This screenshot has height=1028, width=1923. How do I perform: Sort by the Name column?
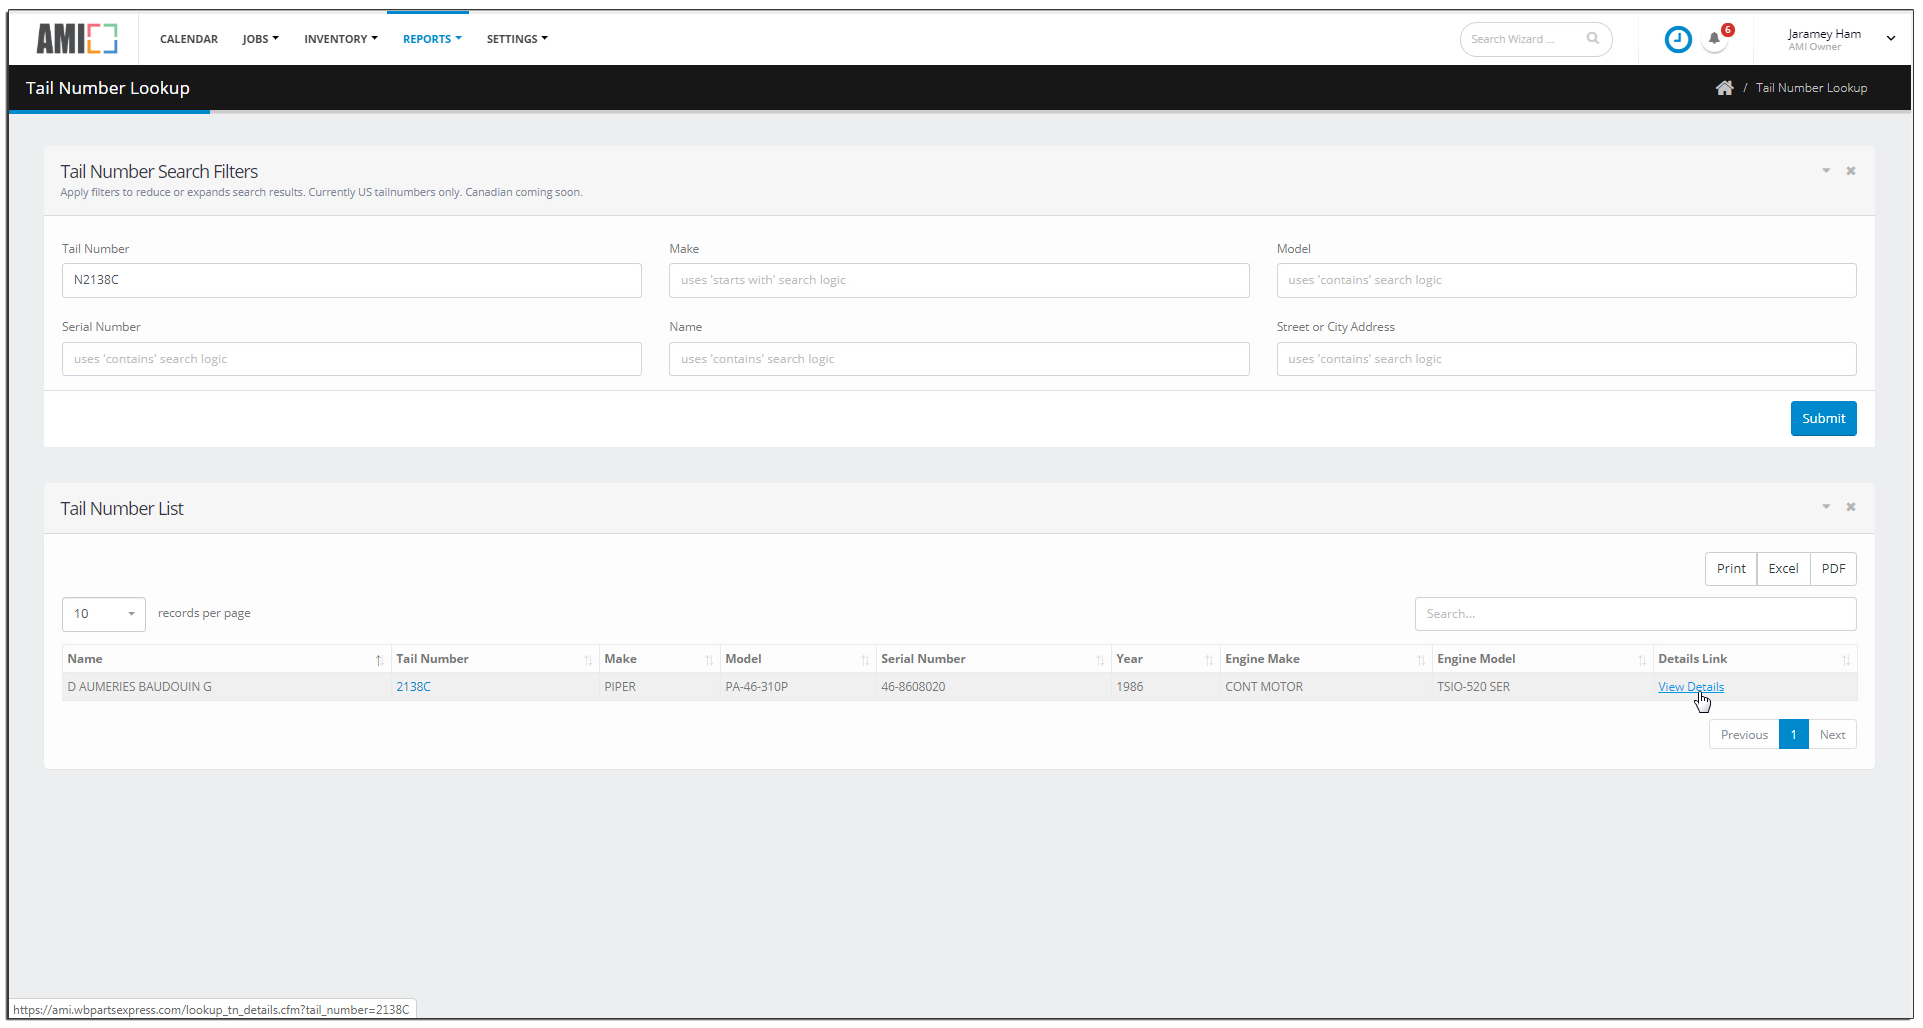coord(226,659)
